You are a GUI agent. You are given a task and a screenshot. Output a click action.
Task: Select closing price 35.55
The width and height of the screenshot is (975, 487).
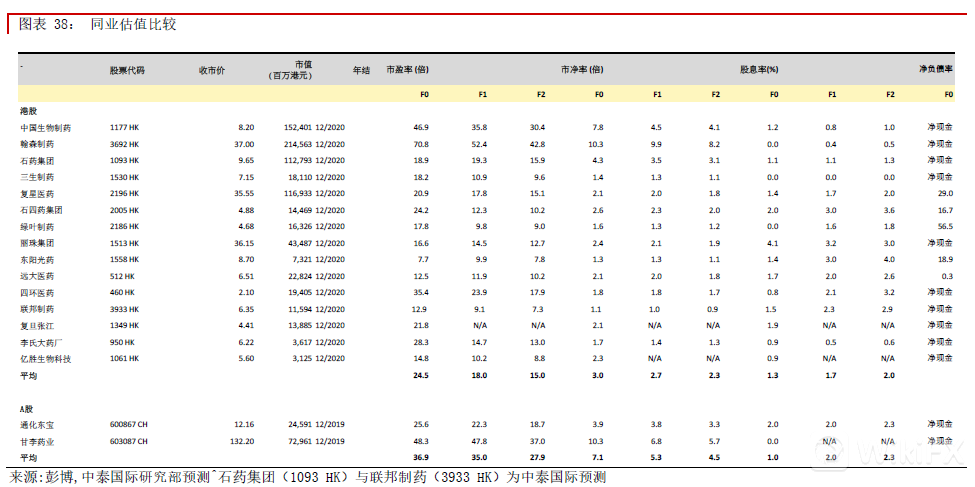tap(244, 193)
